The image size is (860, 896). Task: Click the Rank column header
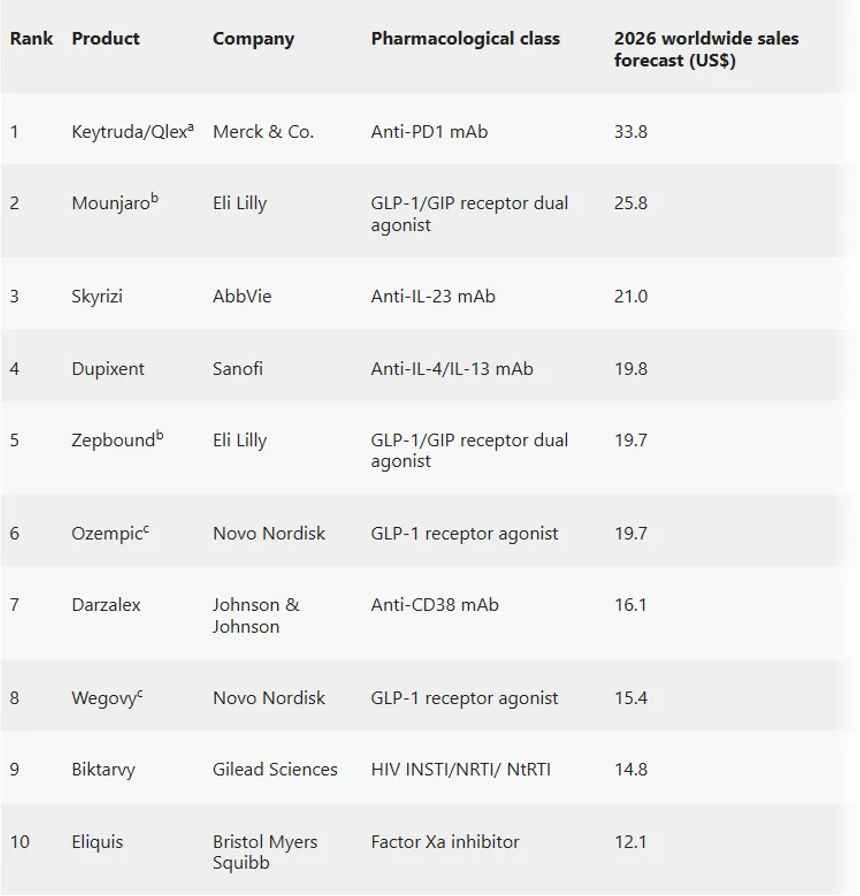(x=32, y=39)
